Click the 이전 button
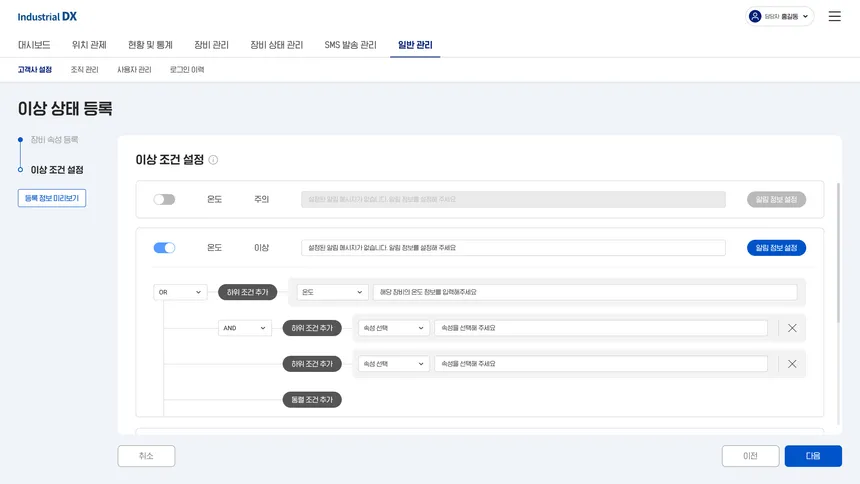This screenshot has height=484, width=860. click(750, 456)
